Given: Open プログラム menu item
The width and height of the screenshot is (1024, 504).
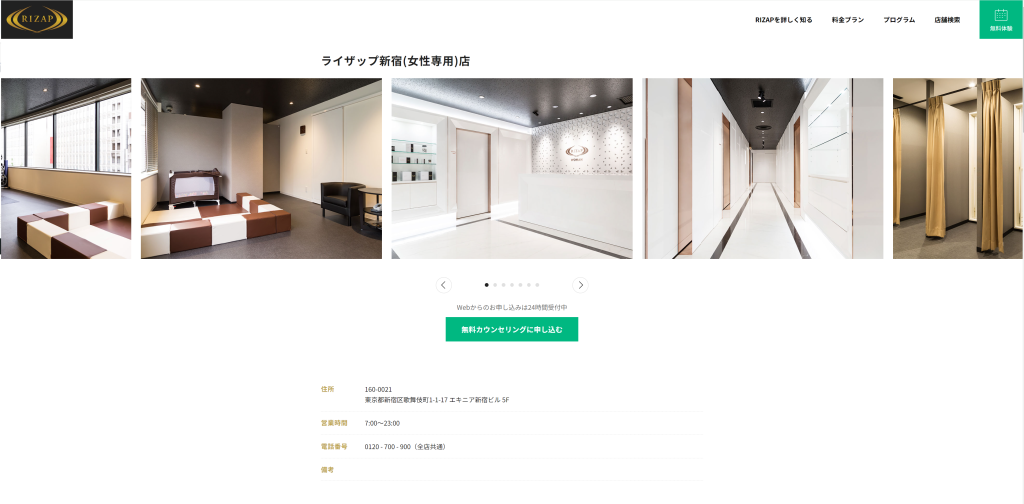Looking at the screenshot, I should click(x=899, y=20).
